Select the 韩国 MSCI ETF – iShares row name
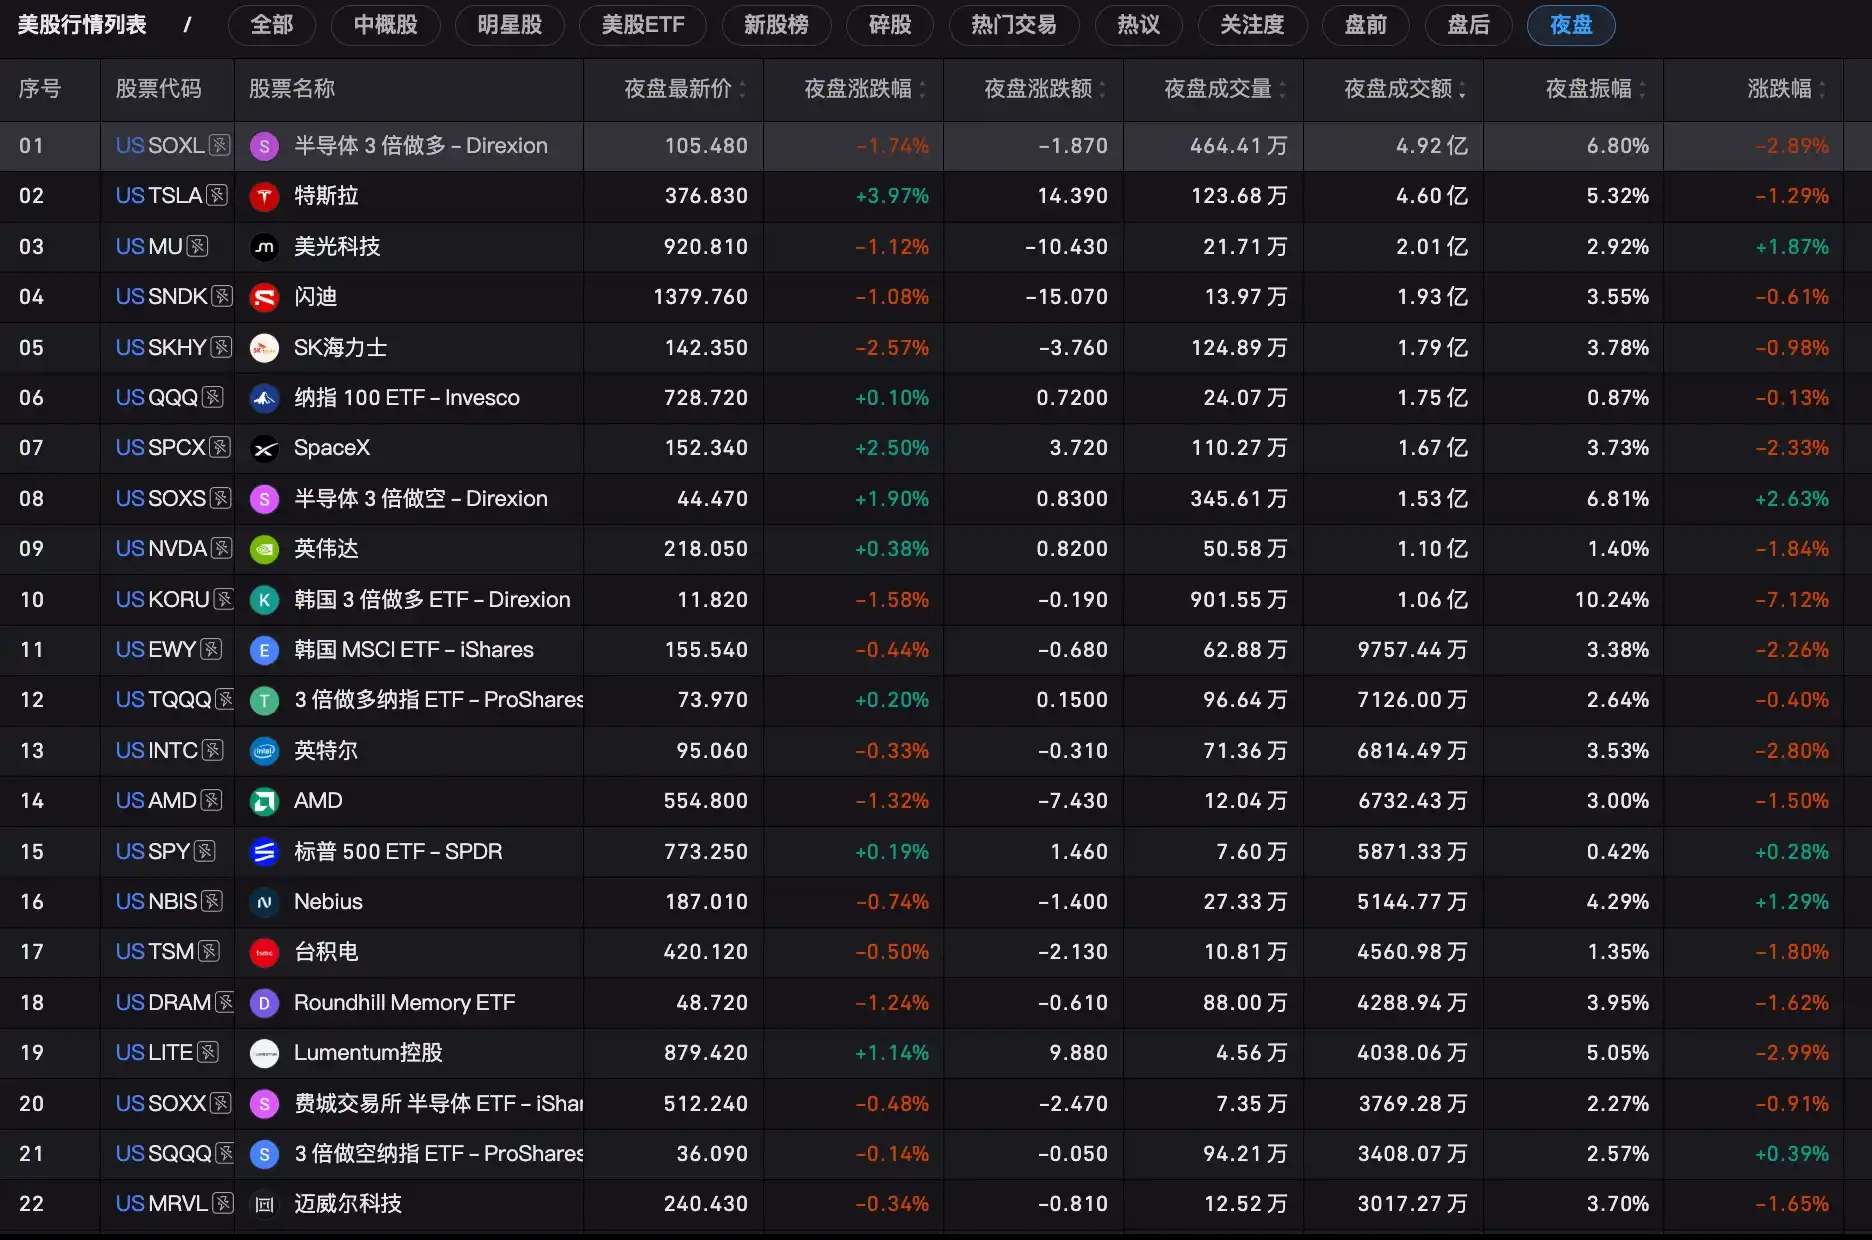Image resolution: width=1872 pixels, height=1240 pixels. [414, 650]
